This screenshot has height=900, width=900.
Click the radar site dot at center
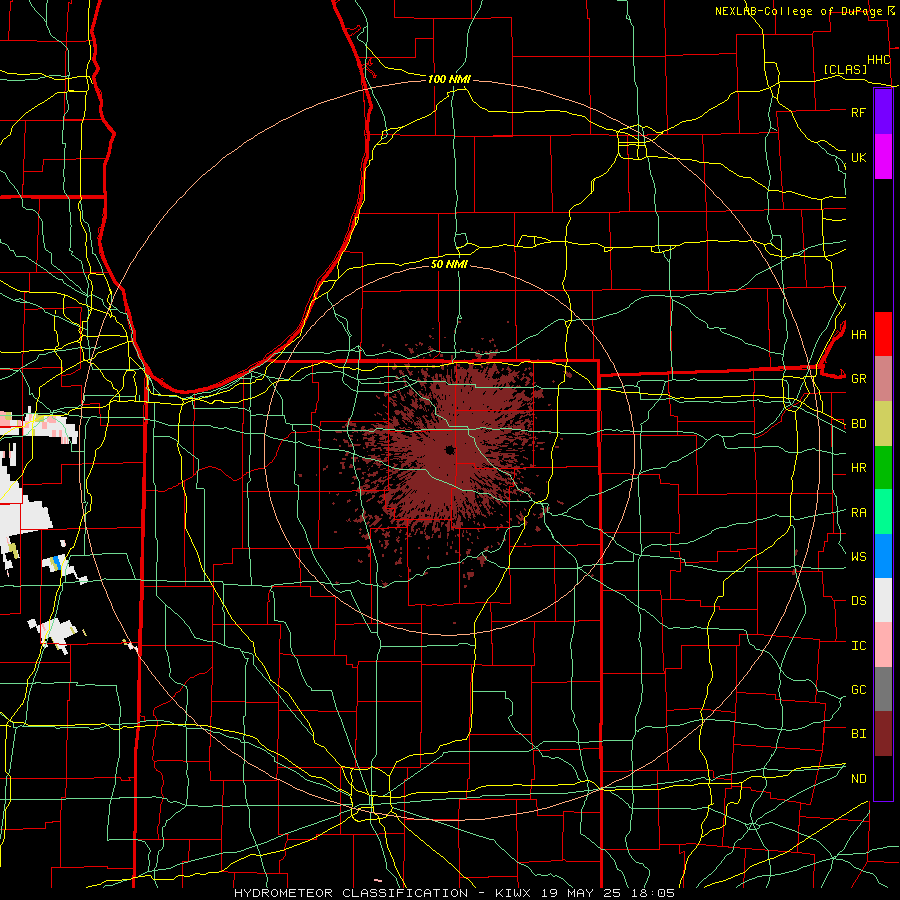[x=449, y=450]
